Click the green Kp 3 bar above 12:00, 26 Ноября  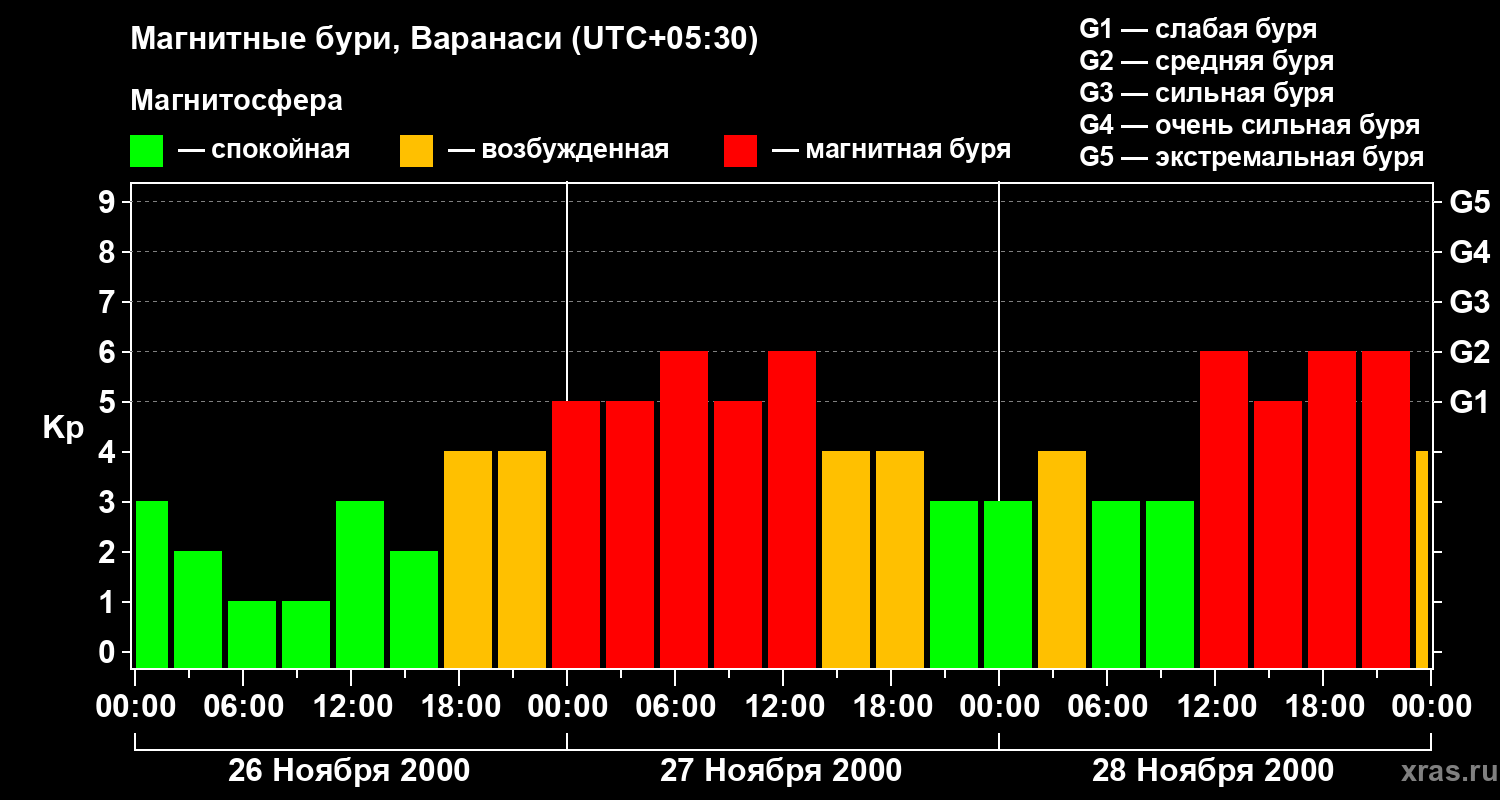[x=360, y=585]
